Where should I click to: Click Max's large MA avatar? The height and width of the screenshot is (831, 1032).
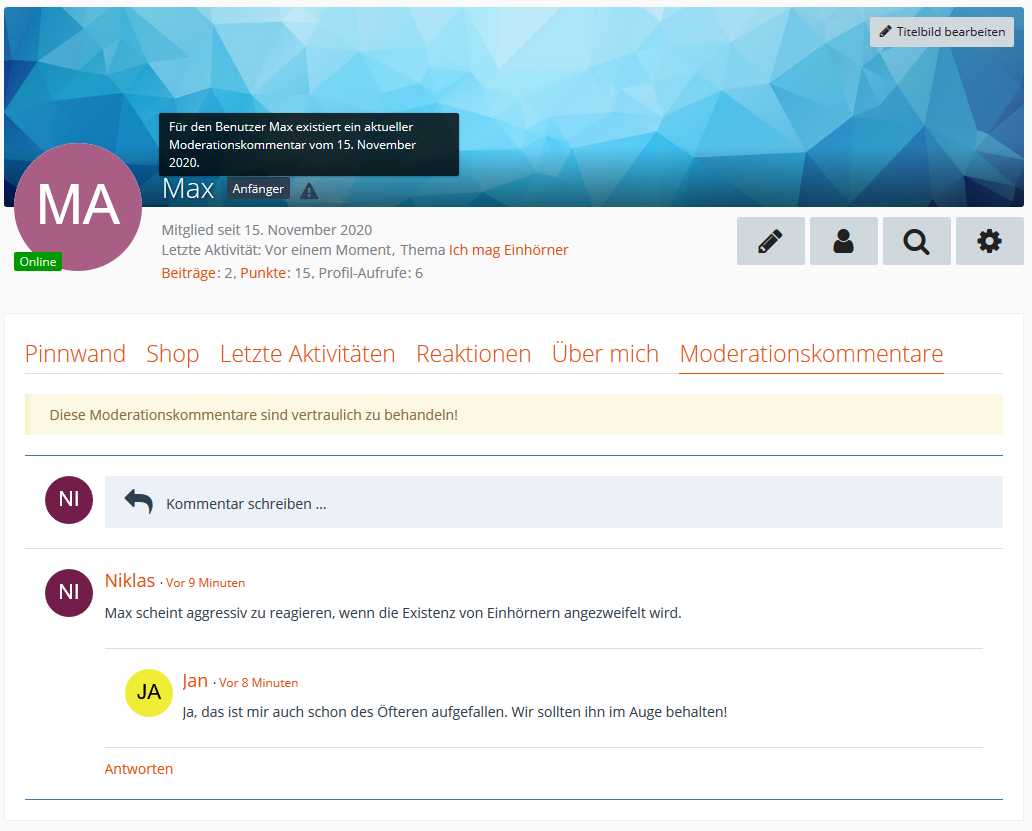[78, 206]
